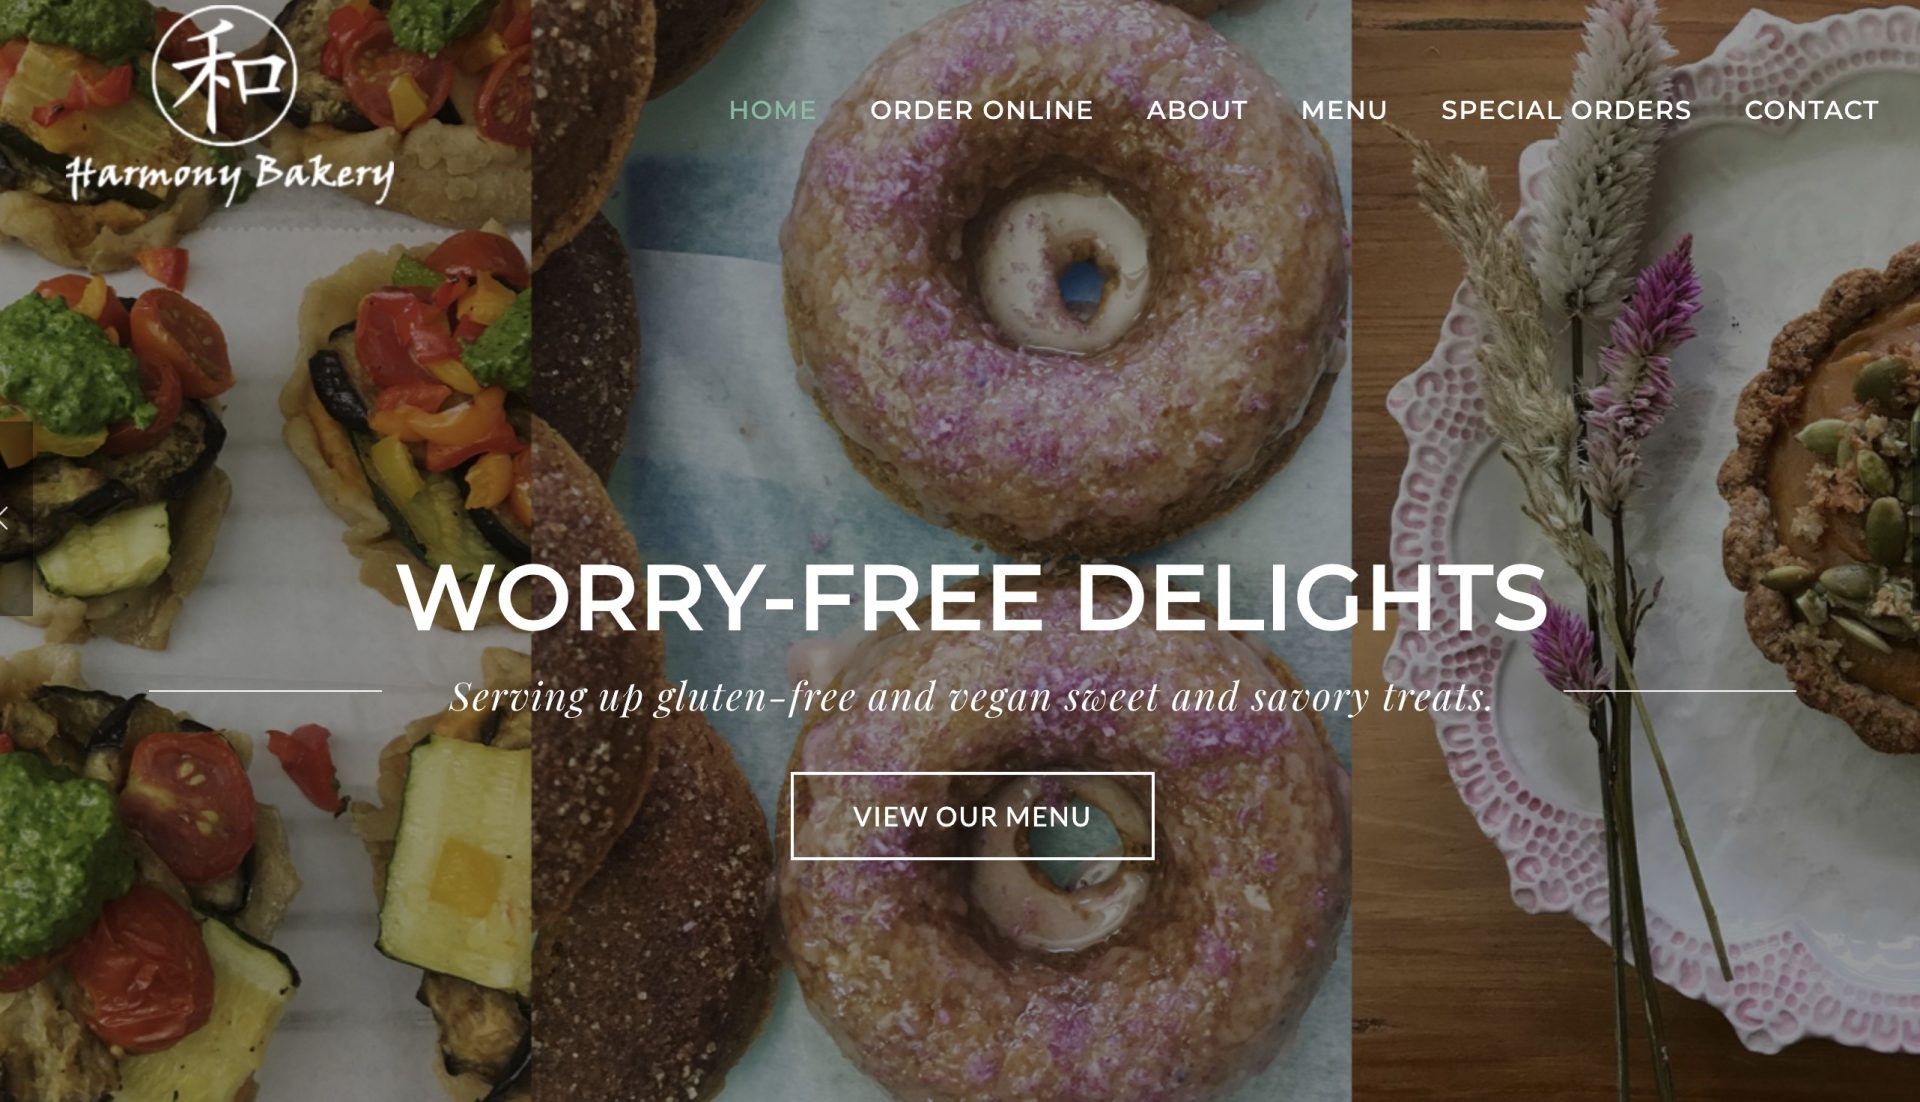
Task: Click the vegetable tart photo panel
Action: tap(265, 551)
